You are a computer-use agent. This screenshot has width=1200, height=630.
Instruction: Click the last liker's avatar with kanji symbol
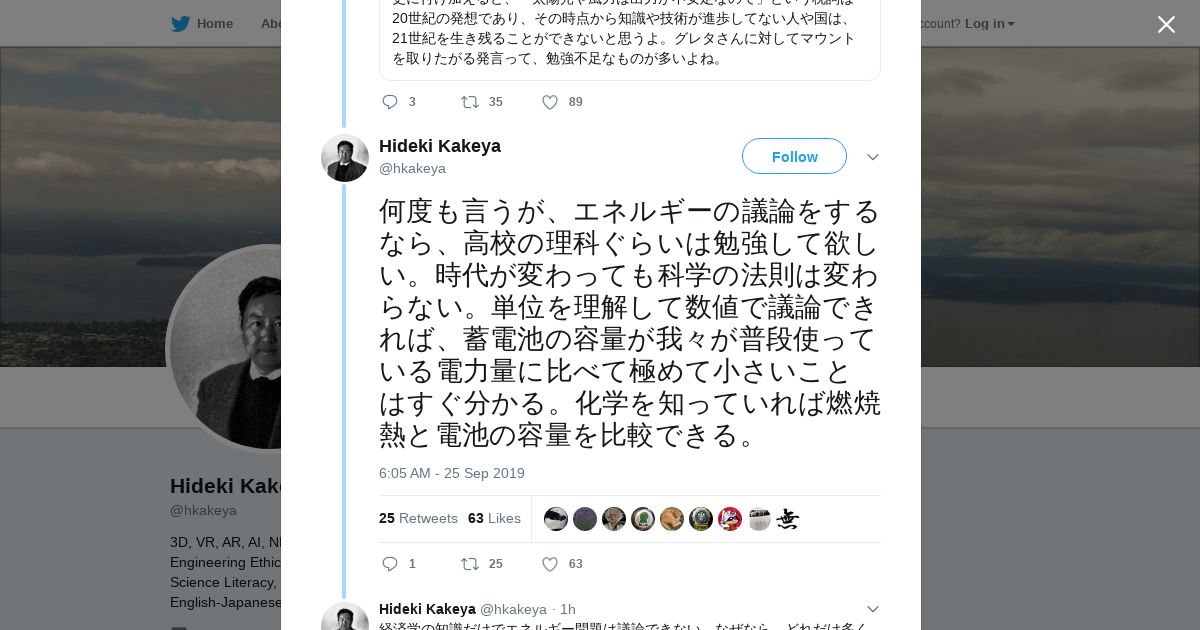788,519
